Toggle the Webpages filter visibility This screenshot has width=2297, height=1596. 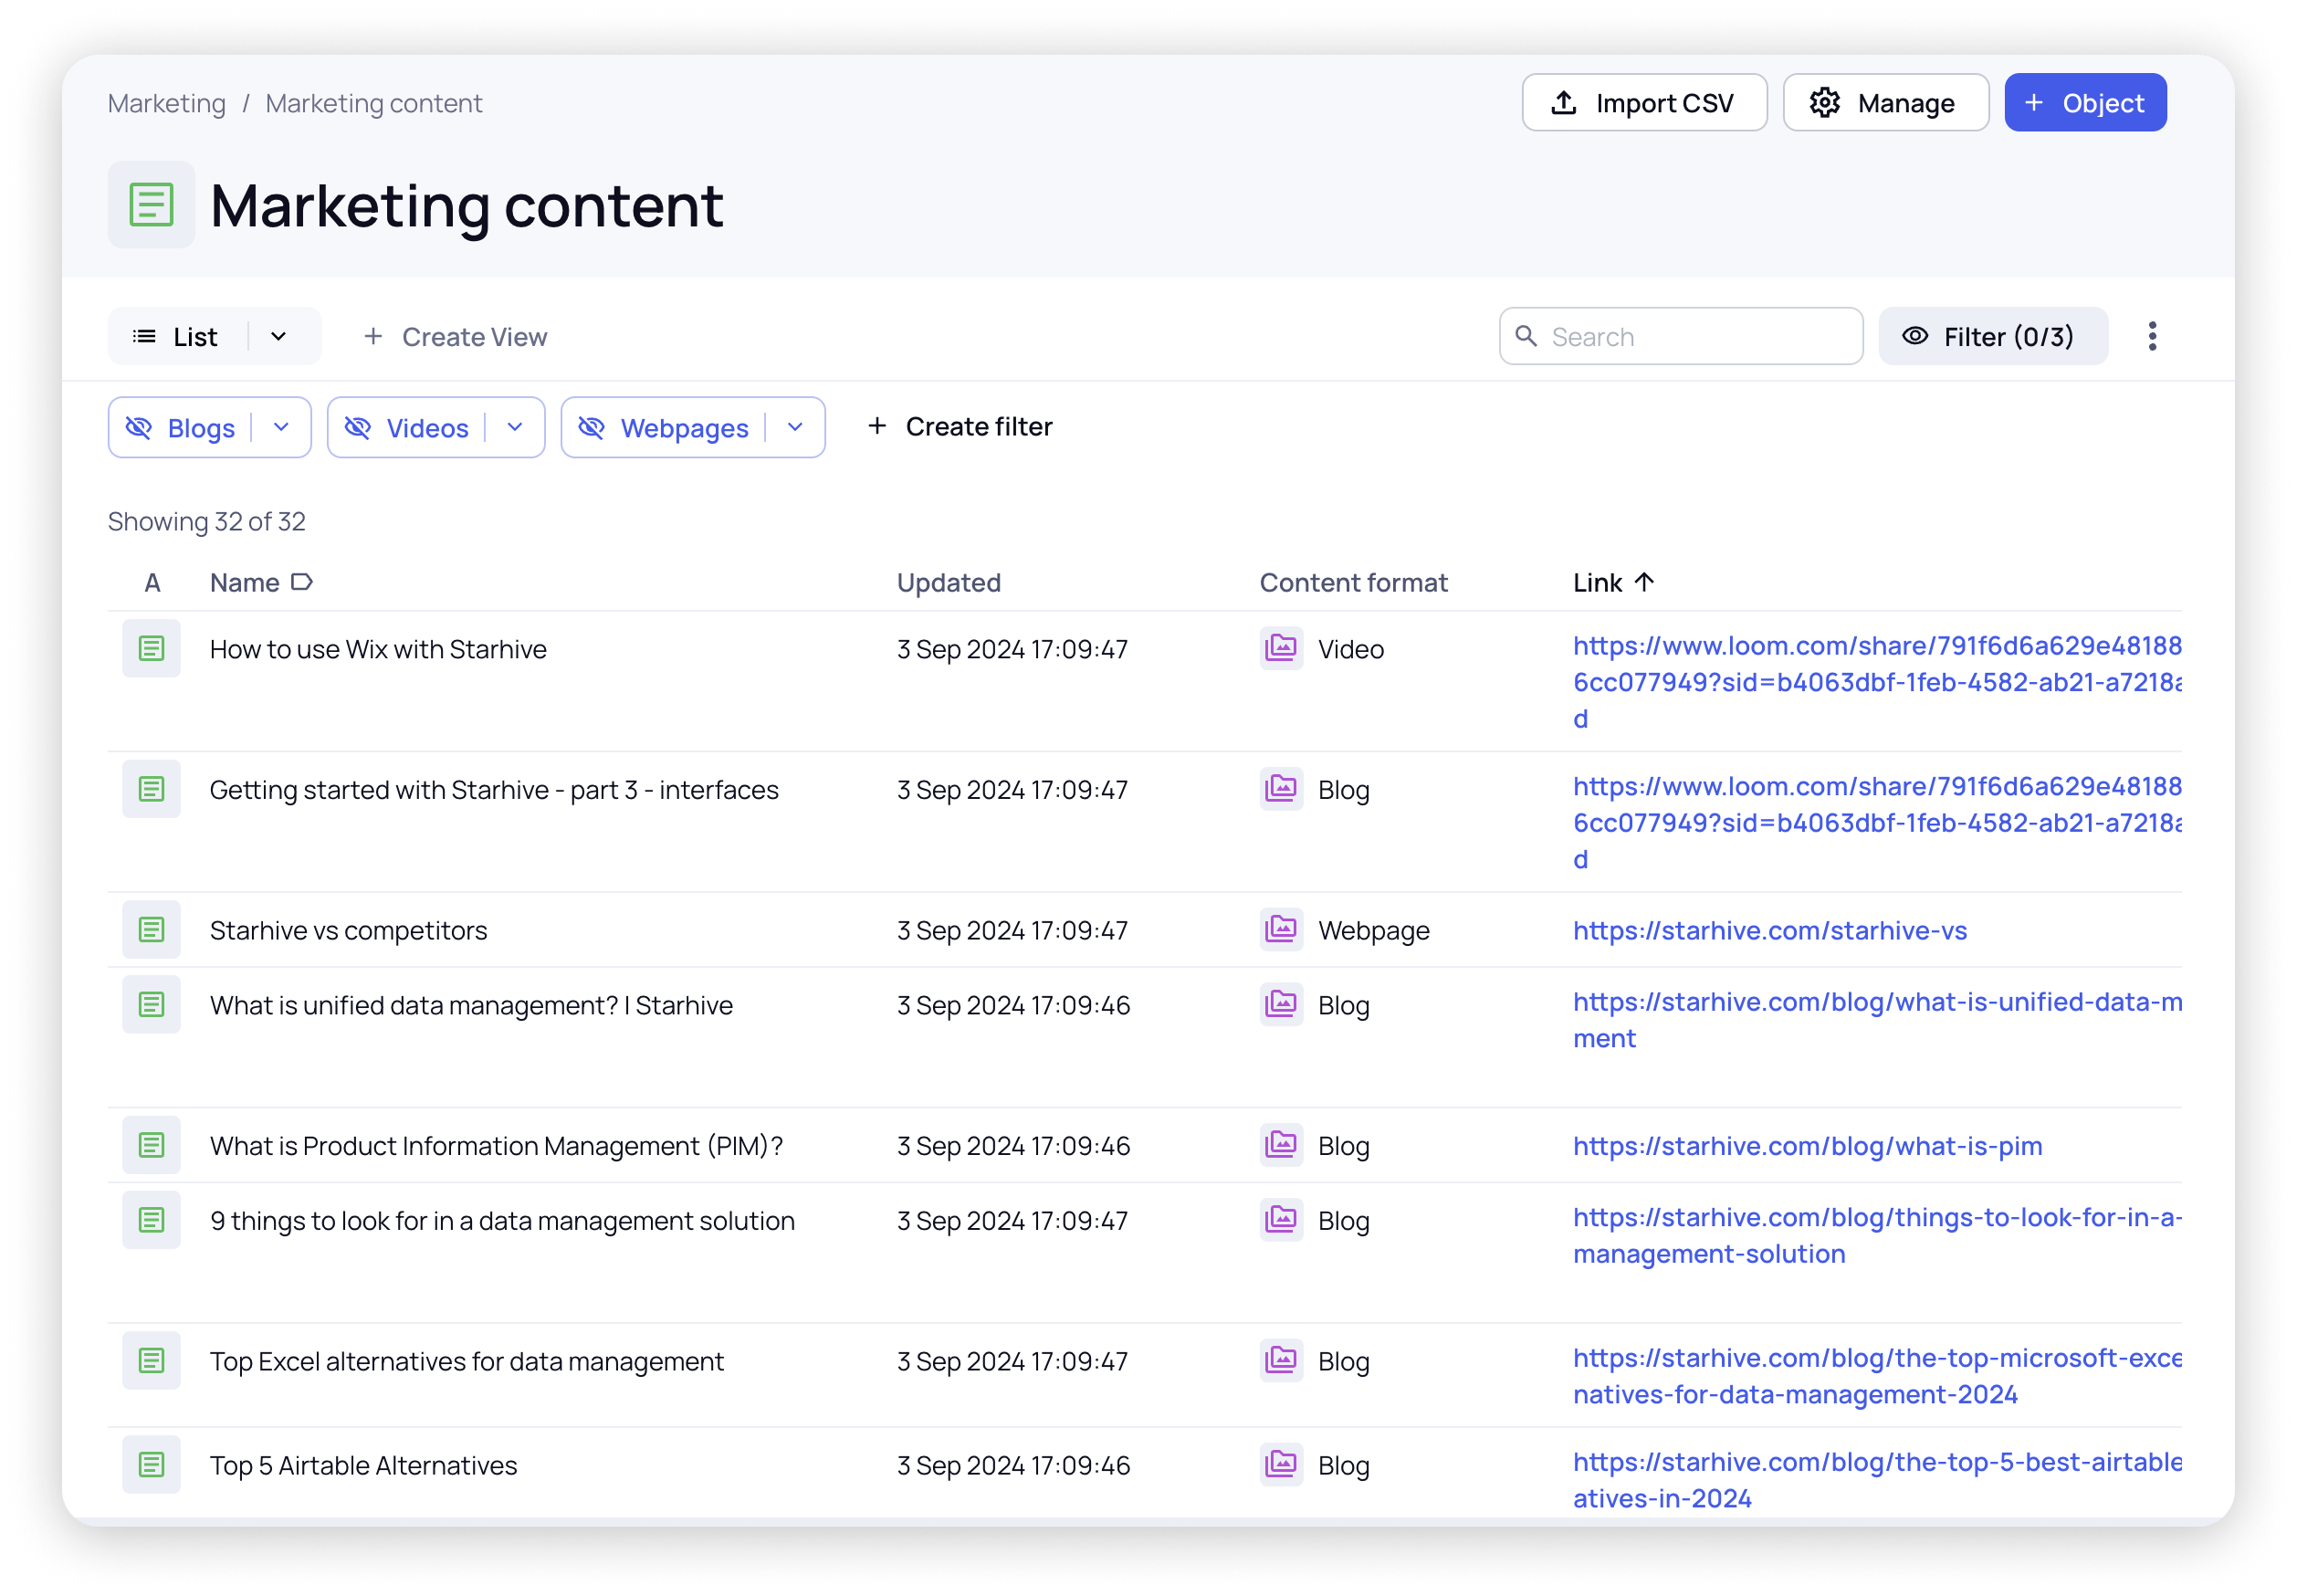(x=592, y=428)
